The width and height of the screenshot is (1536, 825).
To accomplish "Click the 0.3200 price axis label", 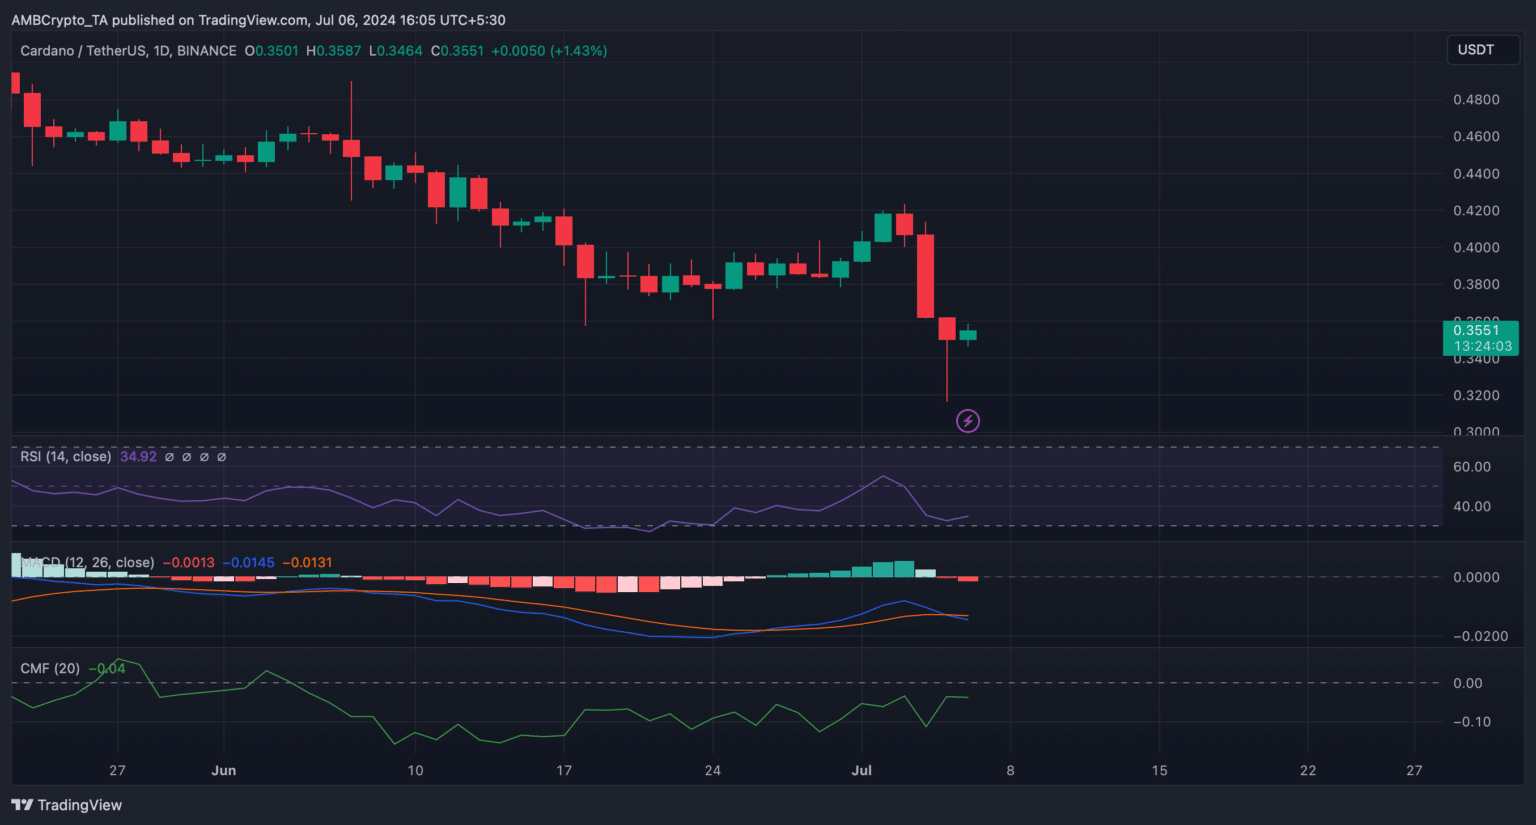I will (1476, 396).
